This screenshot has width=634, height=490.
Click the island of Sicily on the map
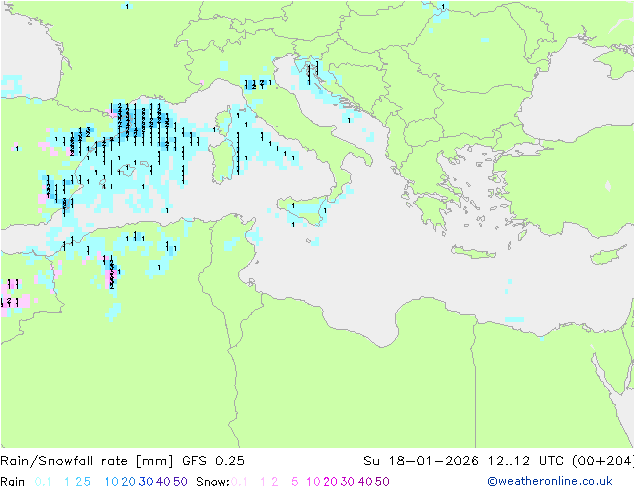click(306, 211)
